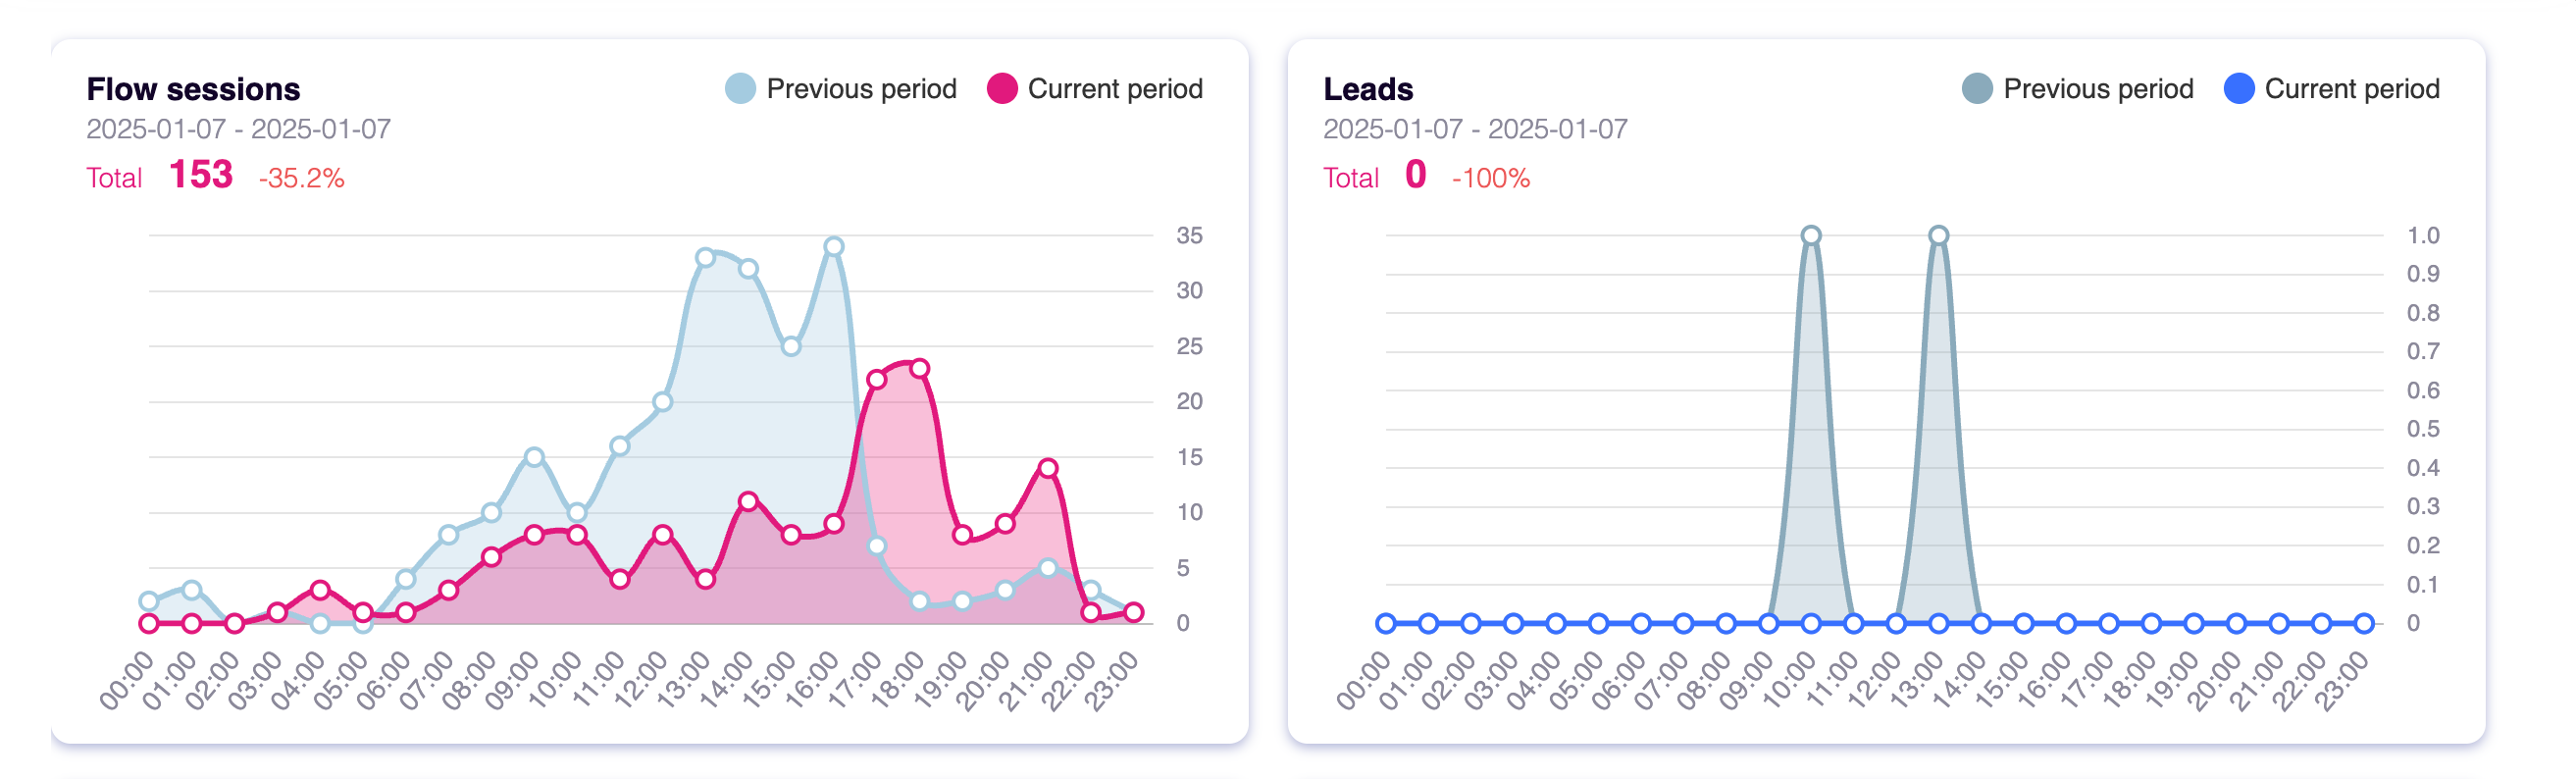Screen dimensions: 2576x779
Task: Select the 10:00 previous period peak in Leads
Action: click(1811, 236)
